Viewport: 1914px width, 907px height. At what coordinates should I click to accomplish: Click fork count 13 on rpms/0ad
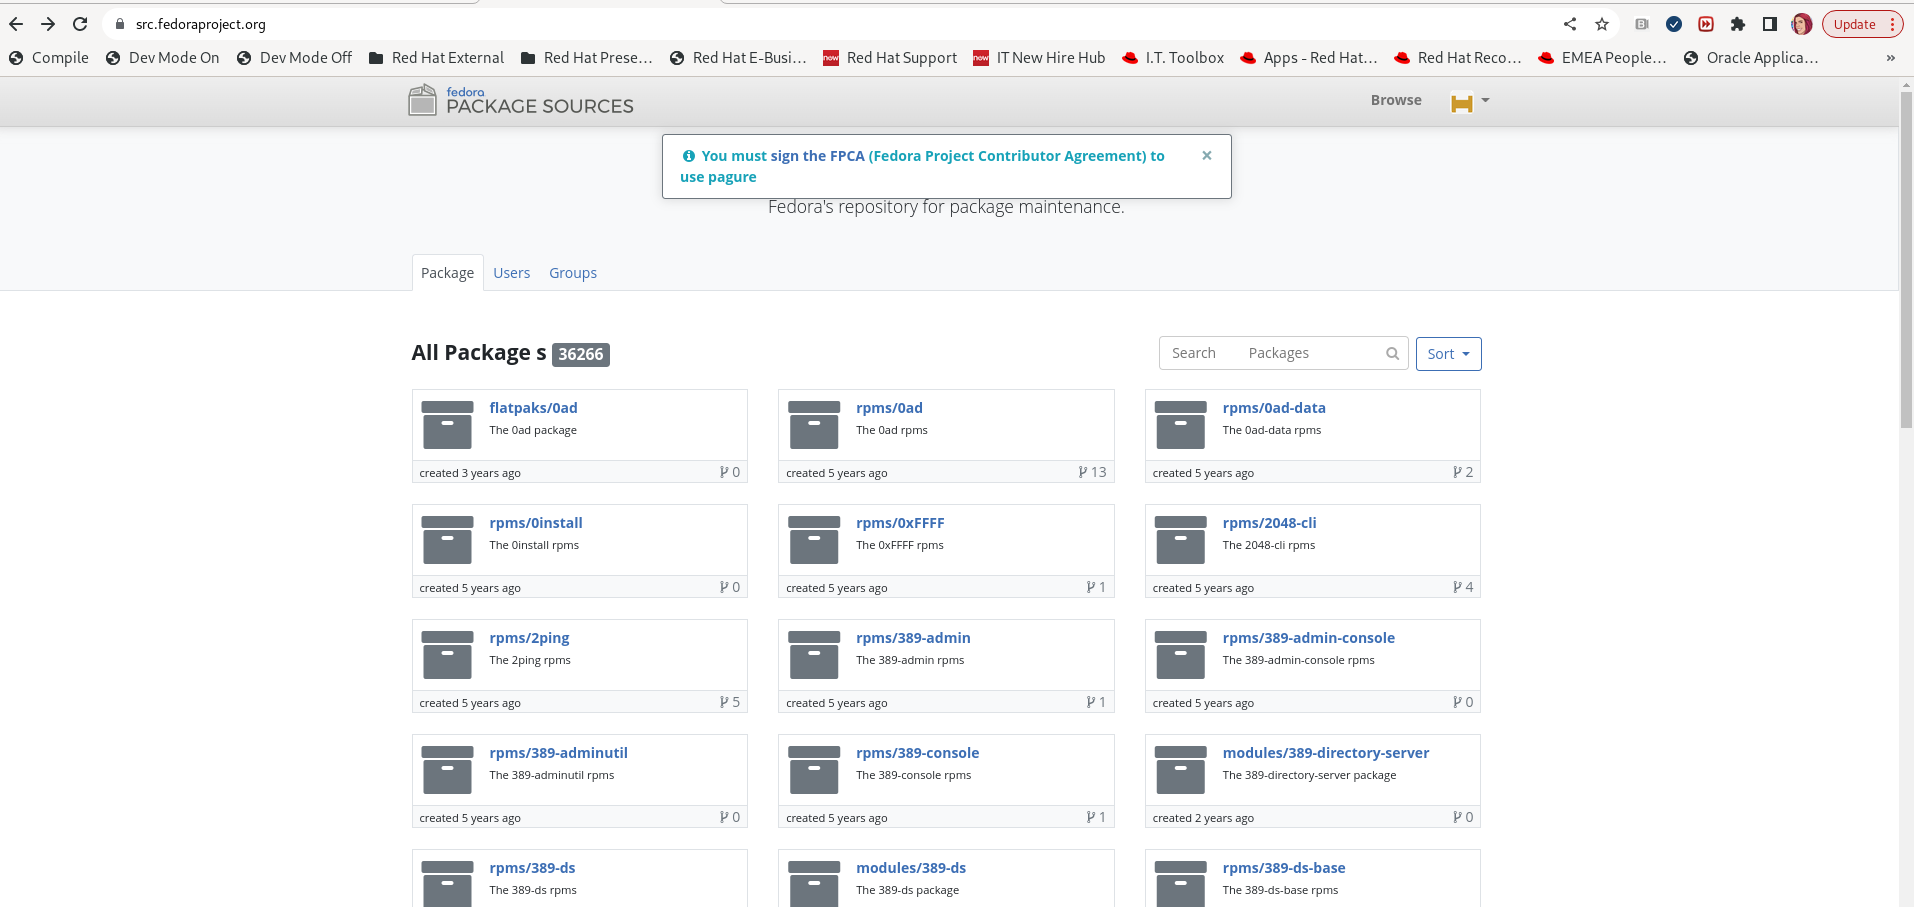(1092, 472)
